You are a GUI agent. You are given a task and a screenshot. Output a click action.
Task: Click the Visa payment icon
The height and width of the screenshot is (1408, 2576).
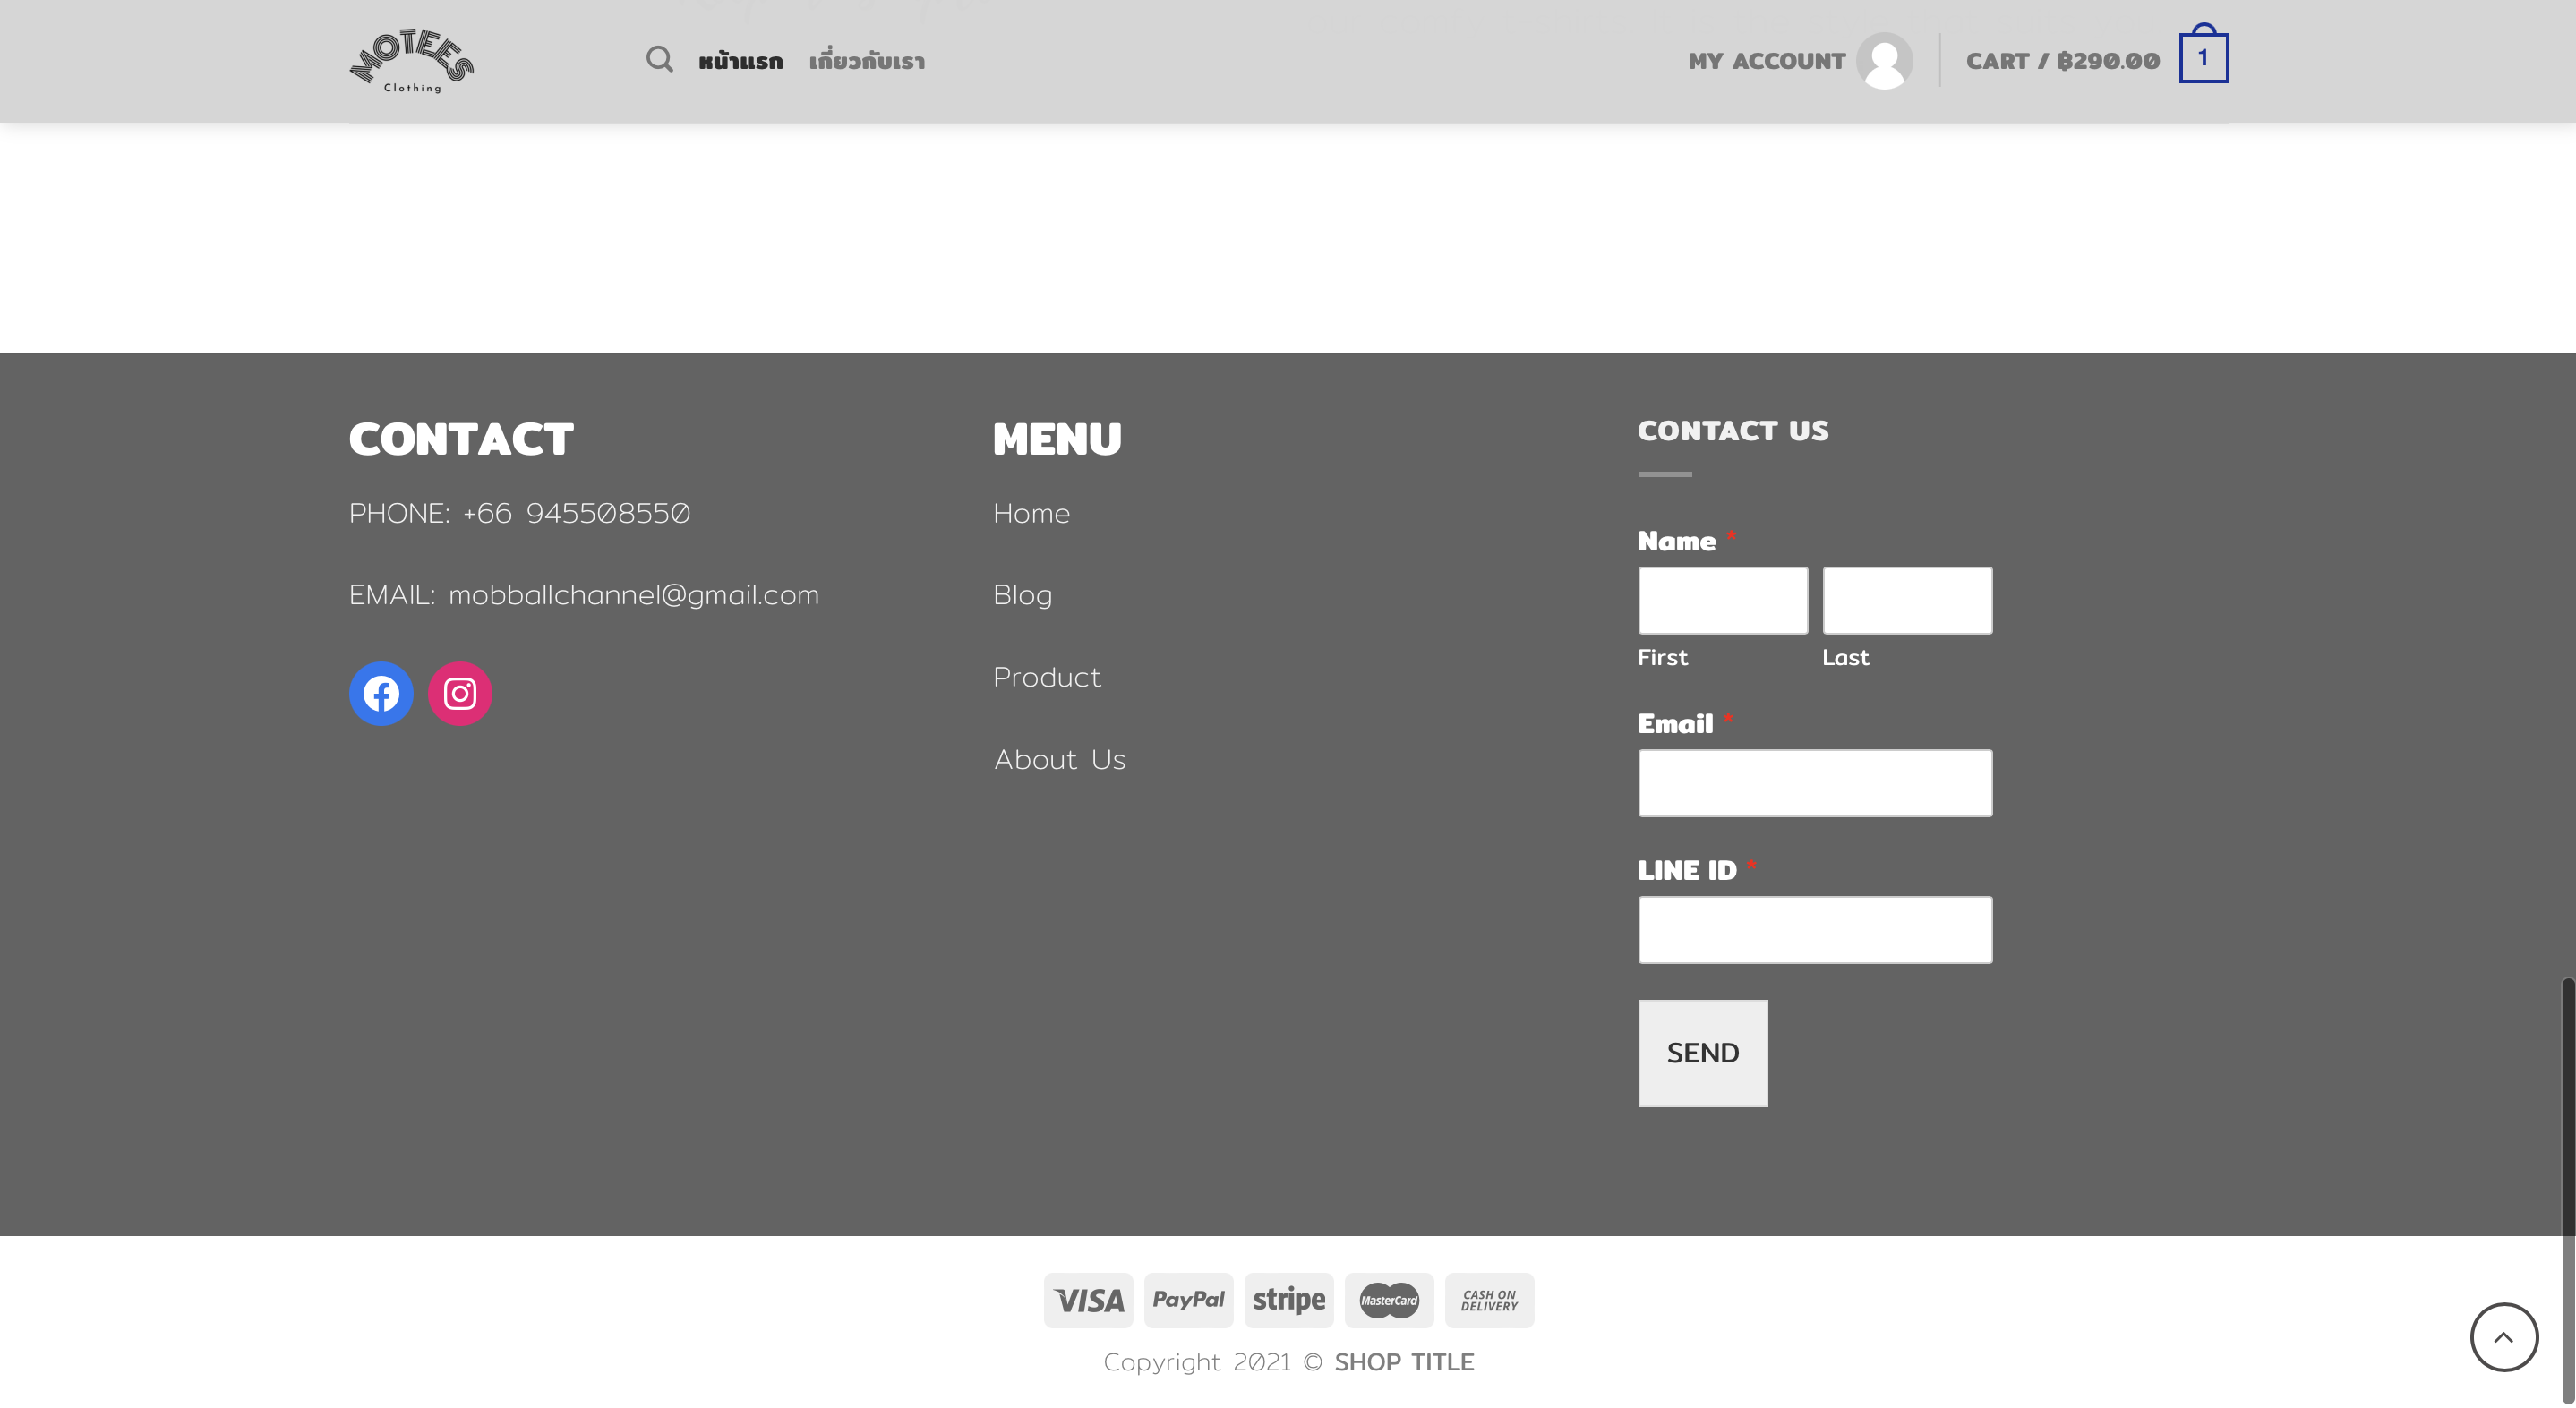point(1088,1300)
